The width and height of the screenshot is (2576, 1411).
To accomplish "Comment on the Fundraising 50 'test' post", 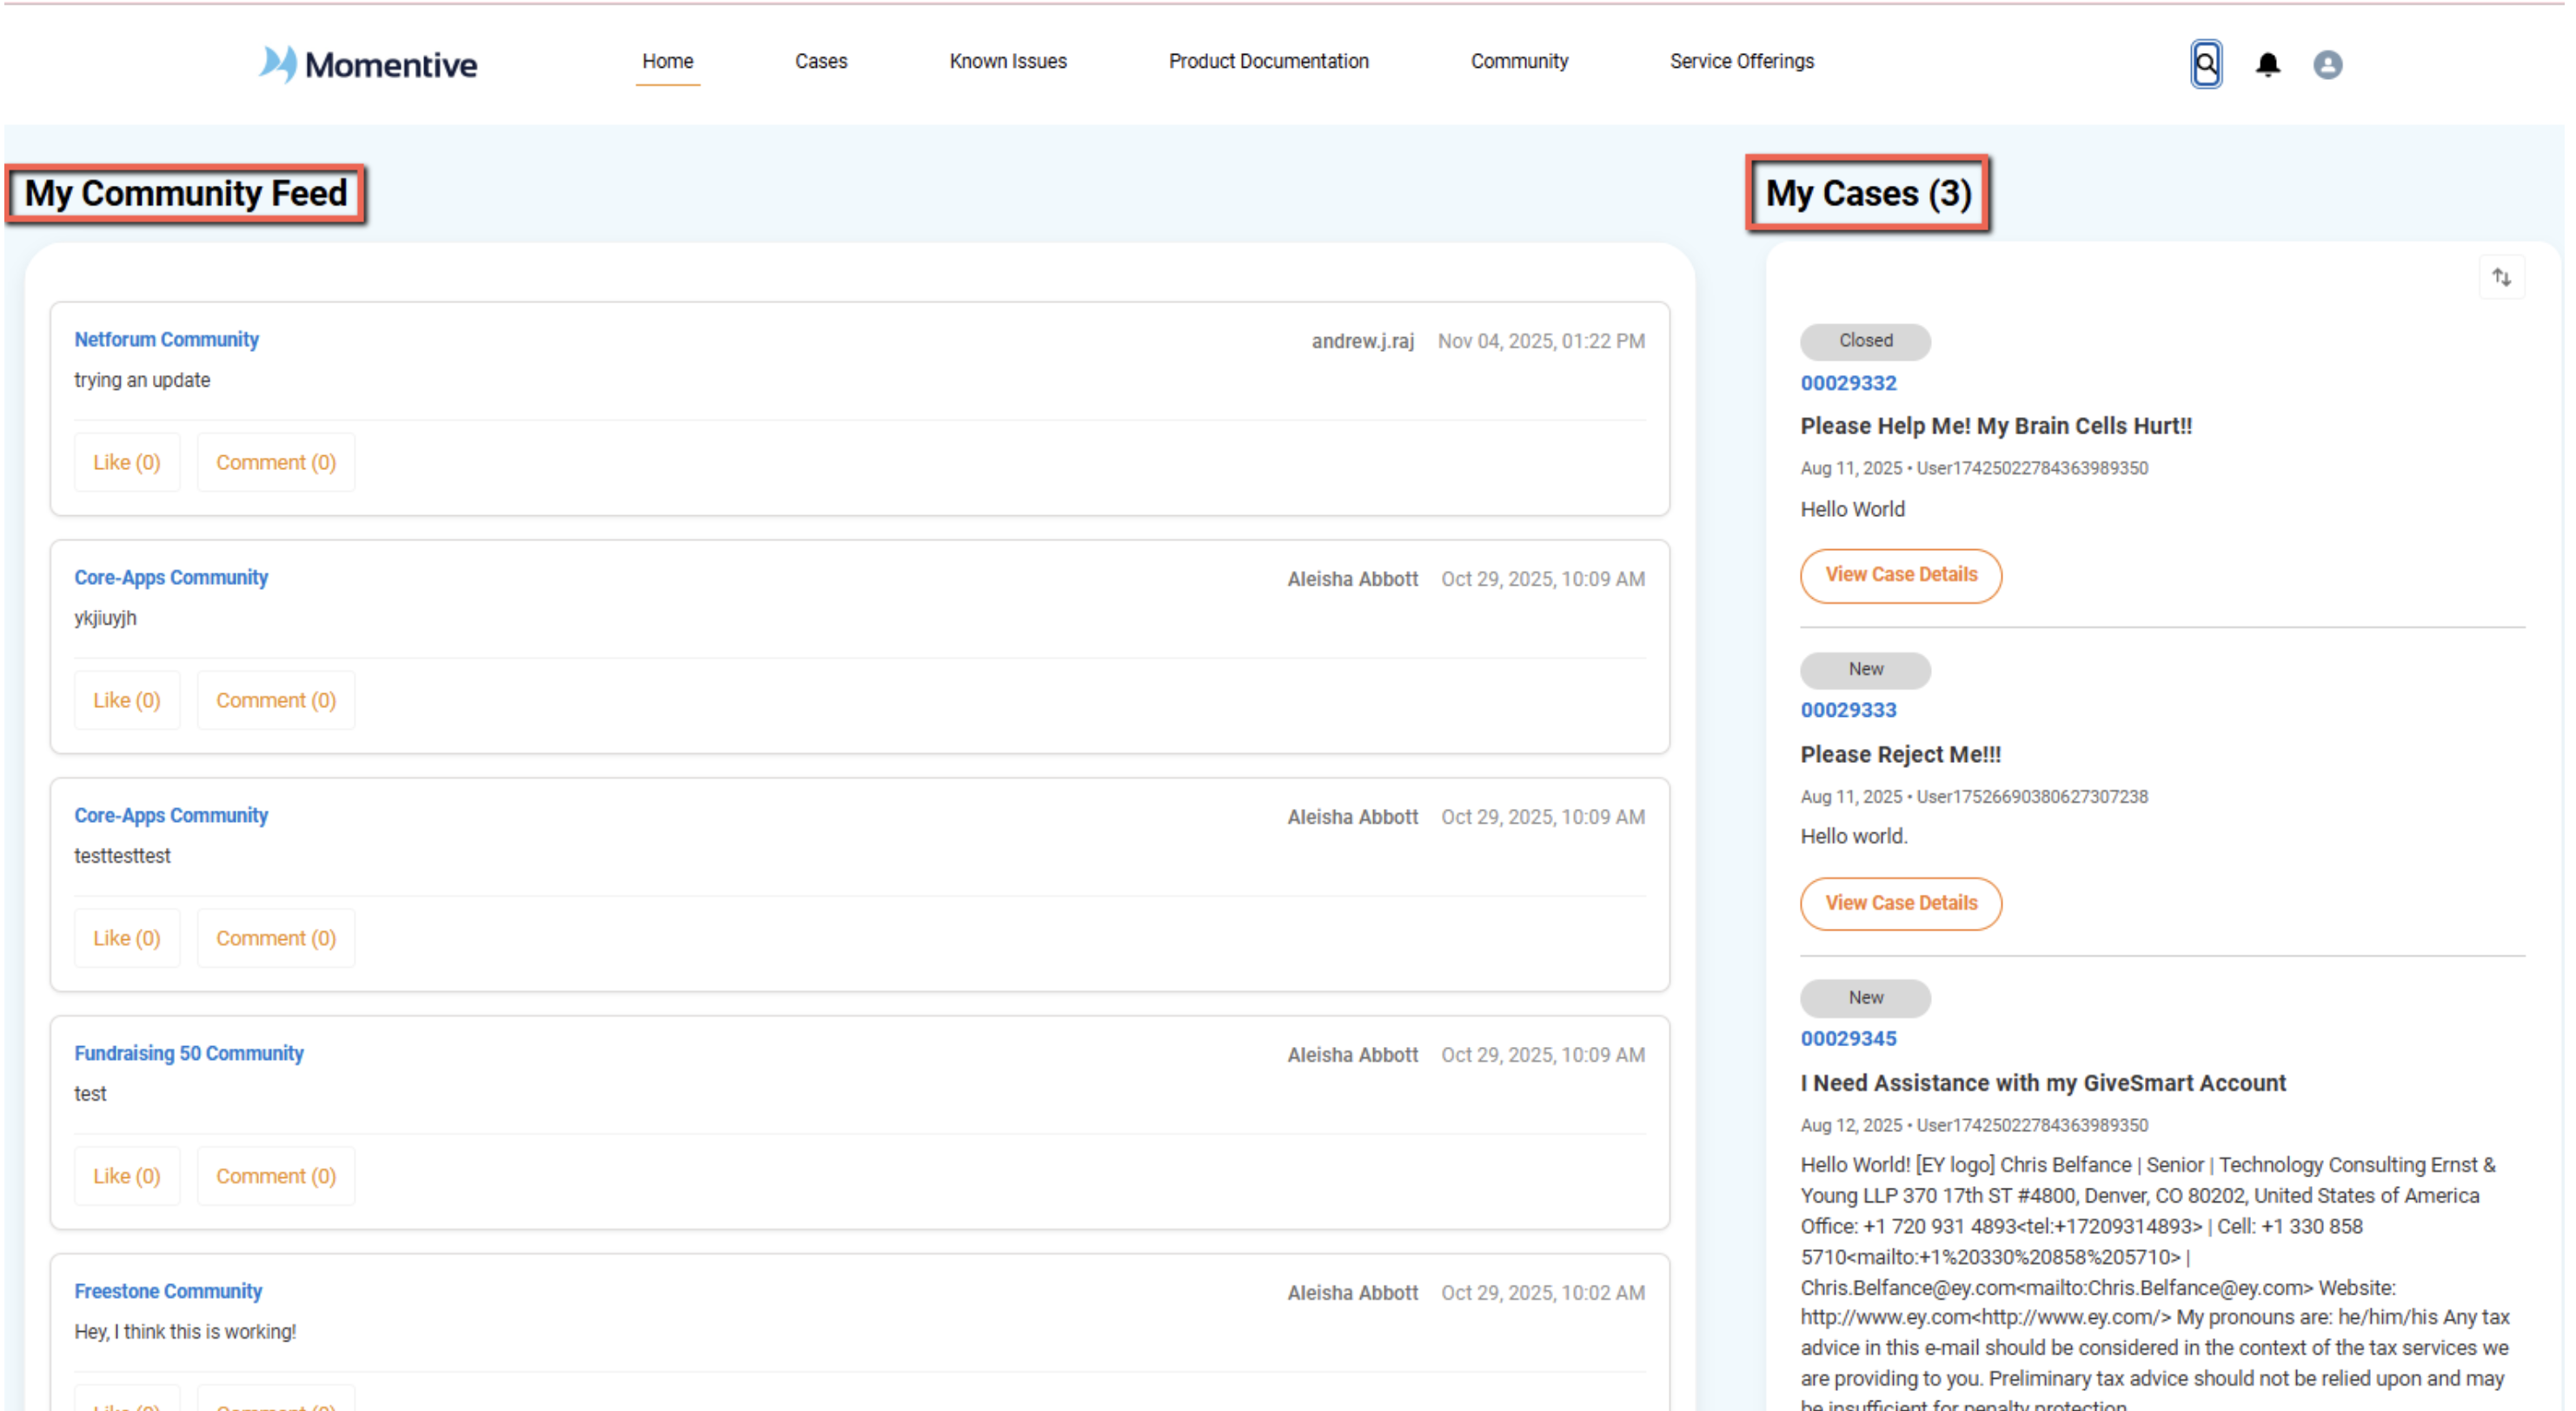I will click(x=276, y=1176).
